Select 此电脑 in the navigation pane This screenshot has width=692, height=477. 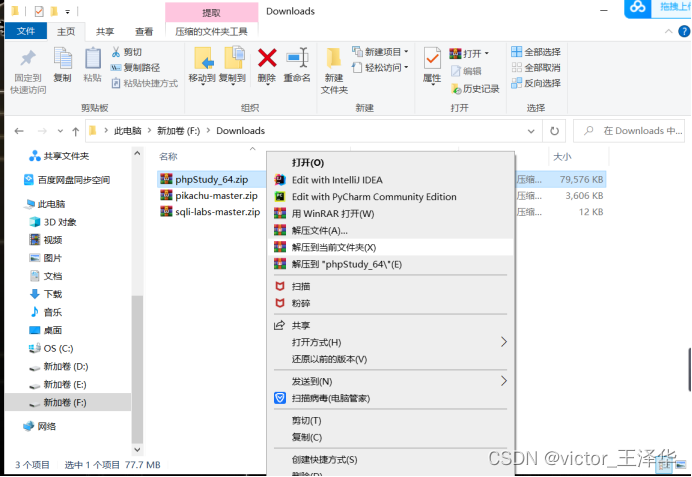tap(45, 204)
